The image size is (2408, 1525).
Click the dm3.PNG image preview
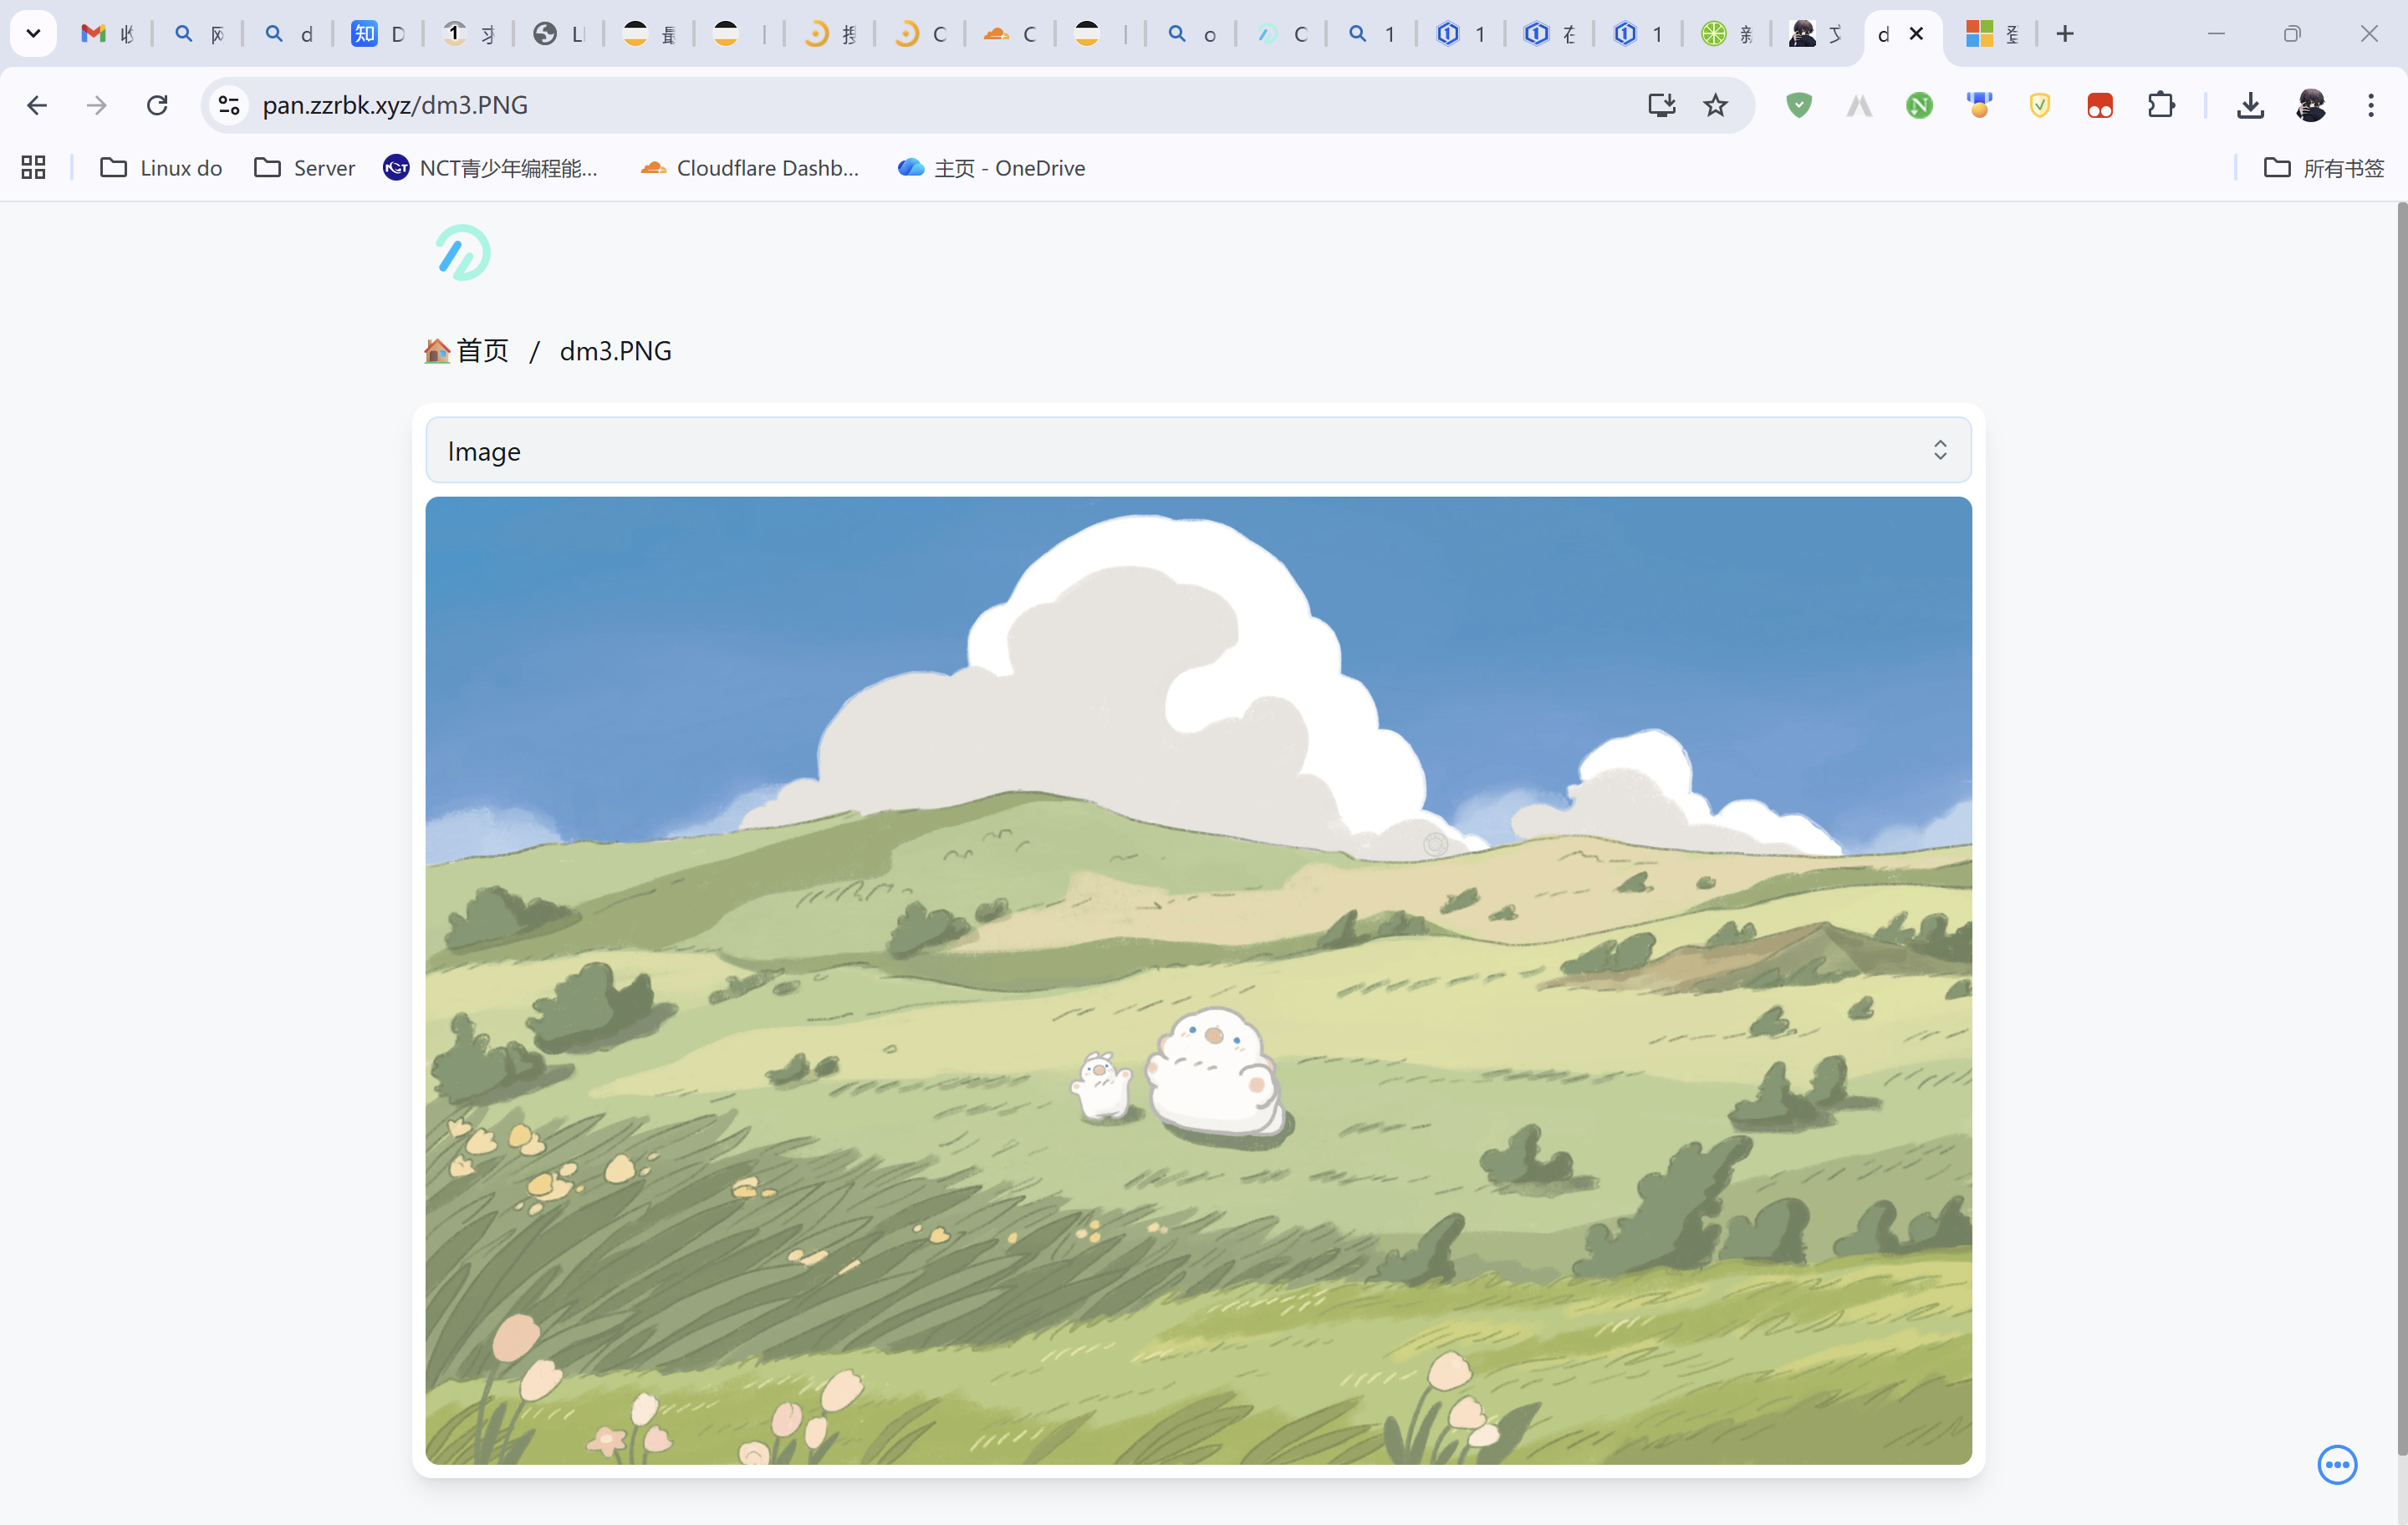1198,980
